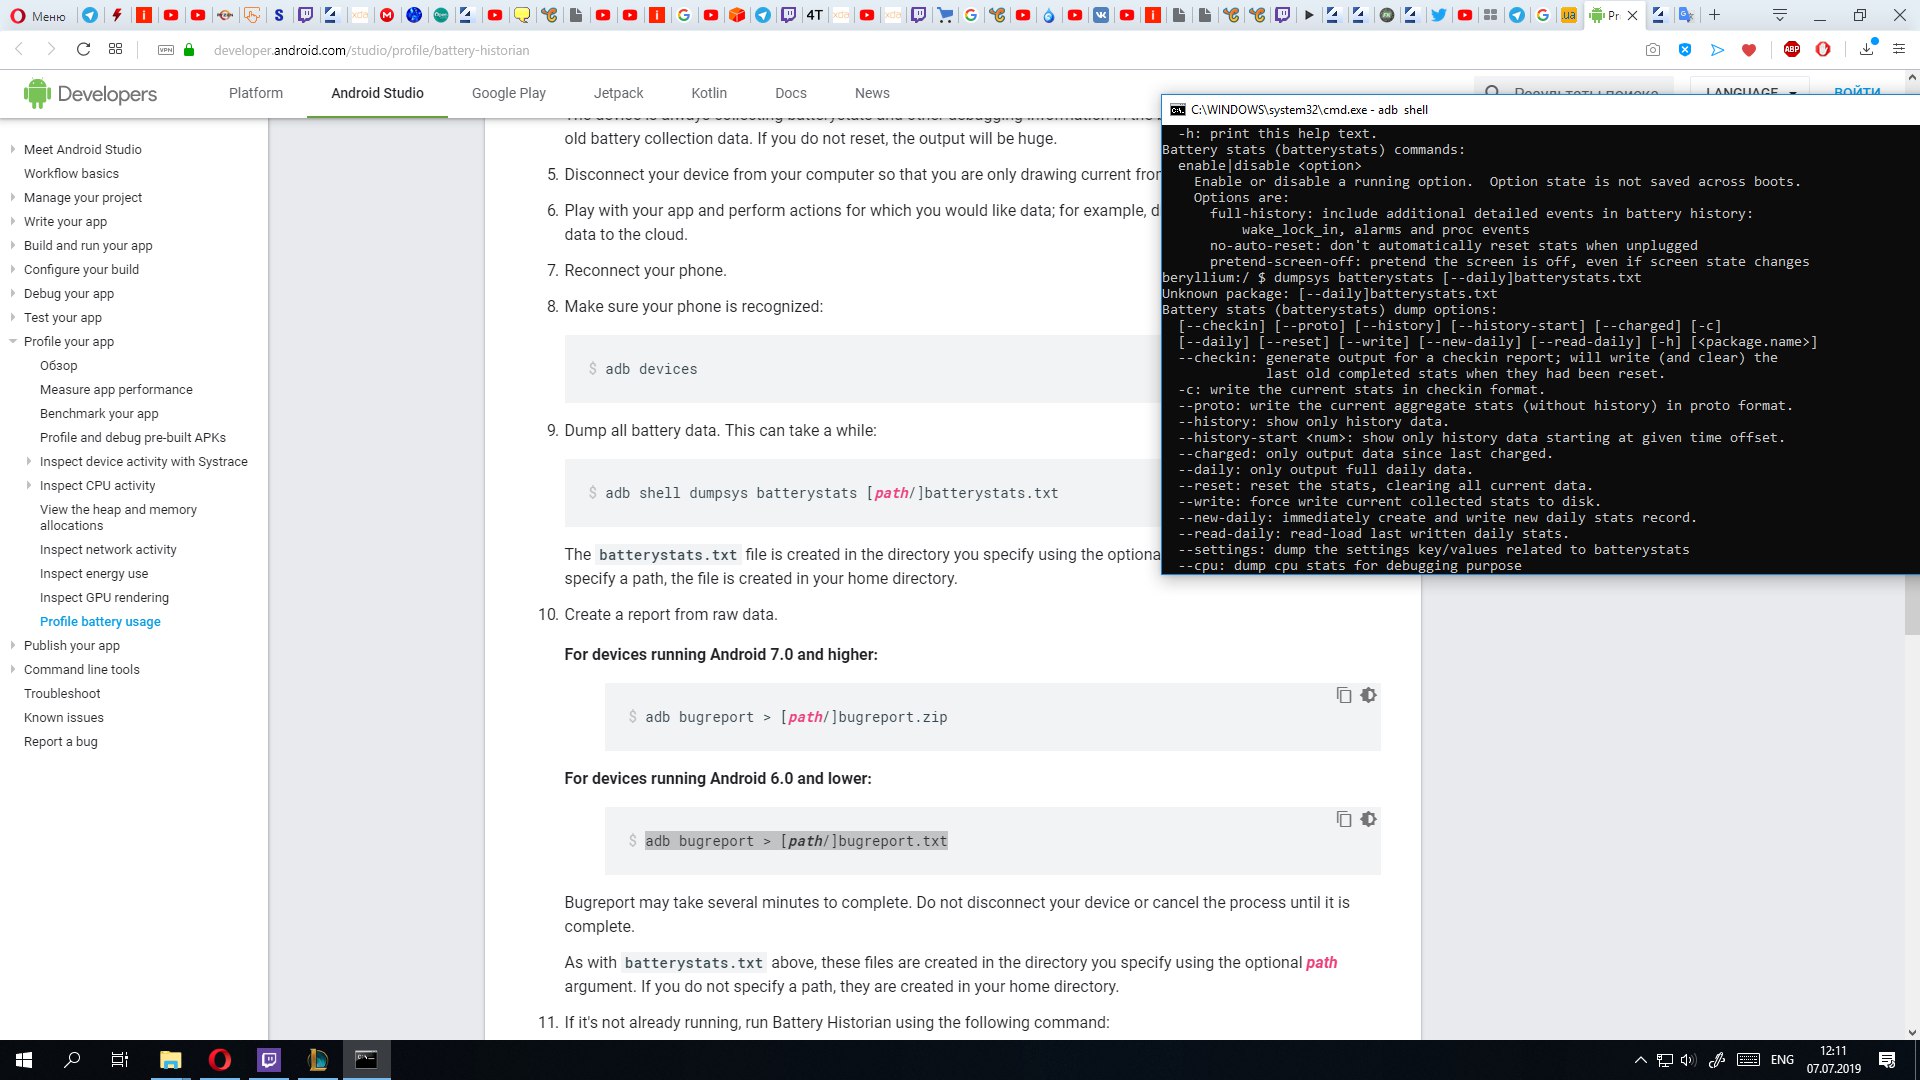This screenshot has width=1920, height=1080.
Task: Open the red Opera extension icon
Action: 1823,50
